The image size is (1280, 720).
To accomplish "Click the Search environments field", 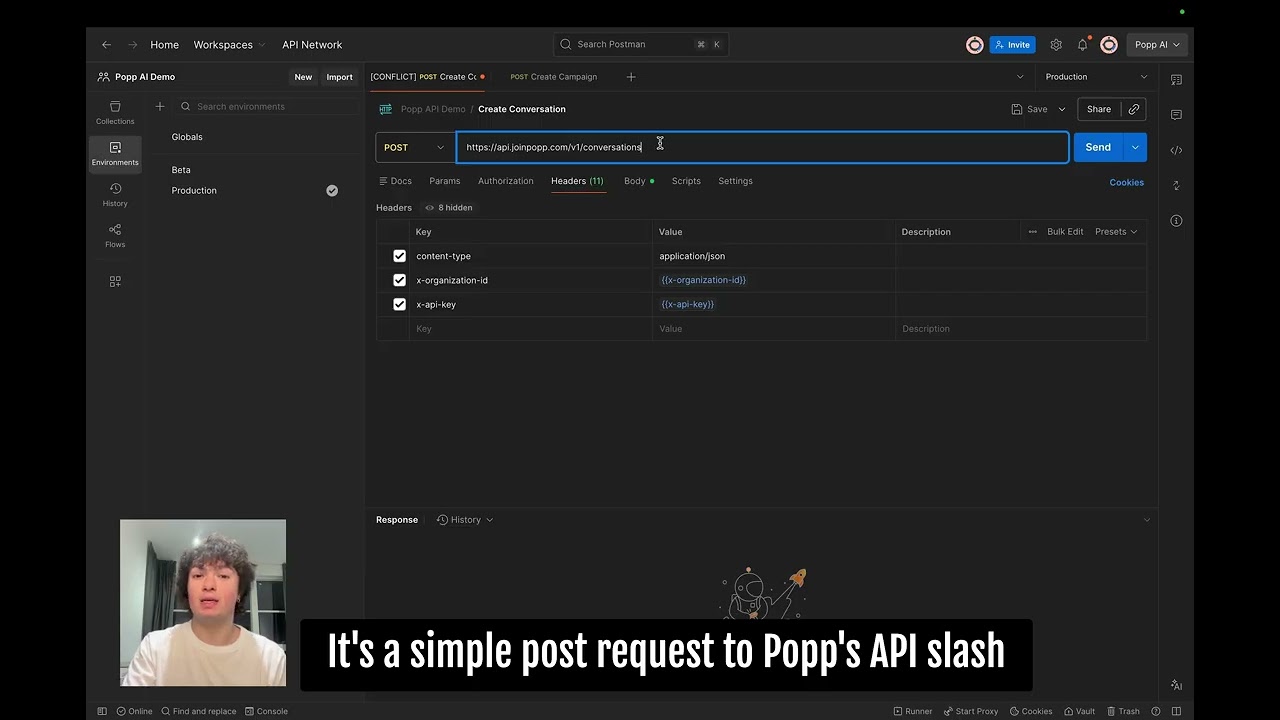I will pyautogui.click(x=267, y=106).
